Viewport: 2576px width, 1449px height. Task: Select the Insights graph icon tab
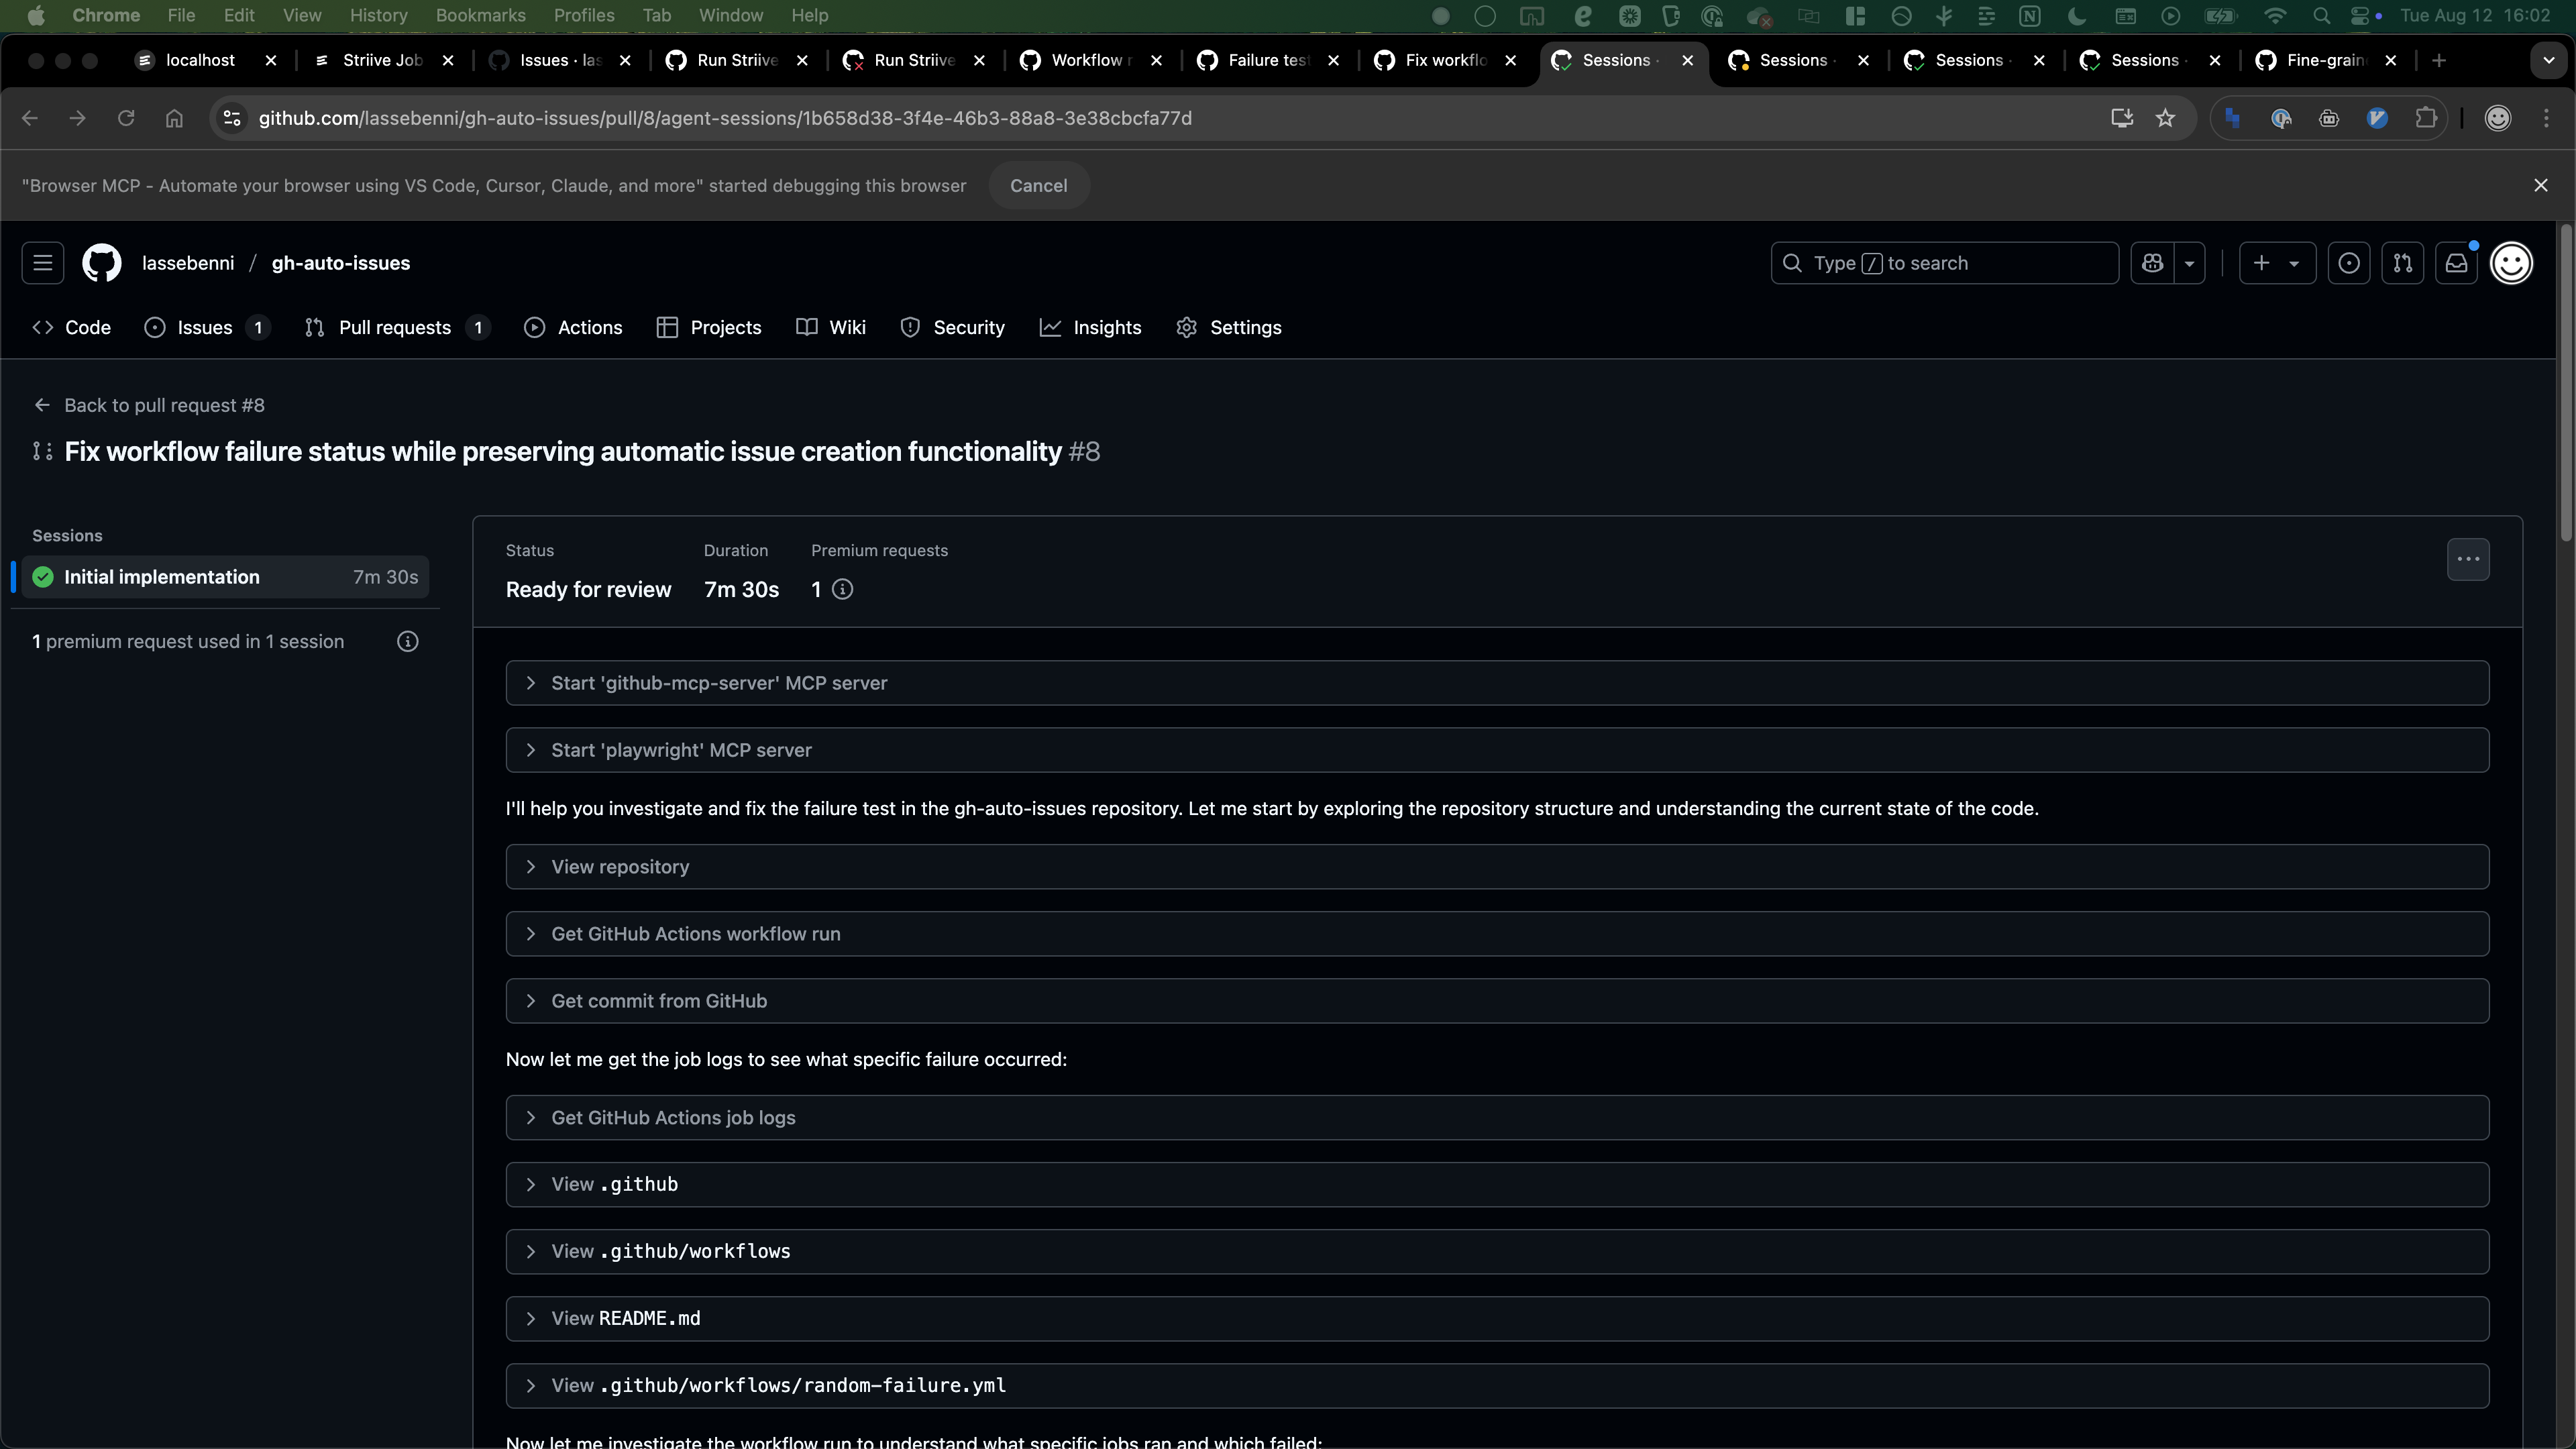tap(1050, 327)
